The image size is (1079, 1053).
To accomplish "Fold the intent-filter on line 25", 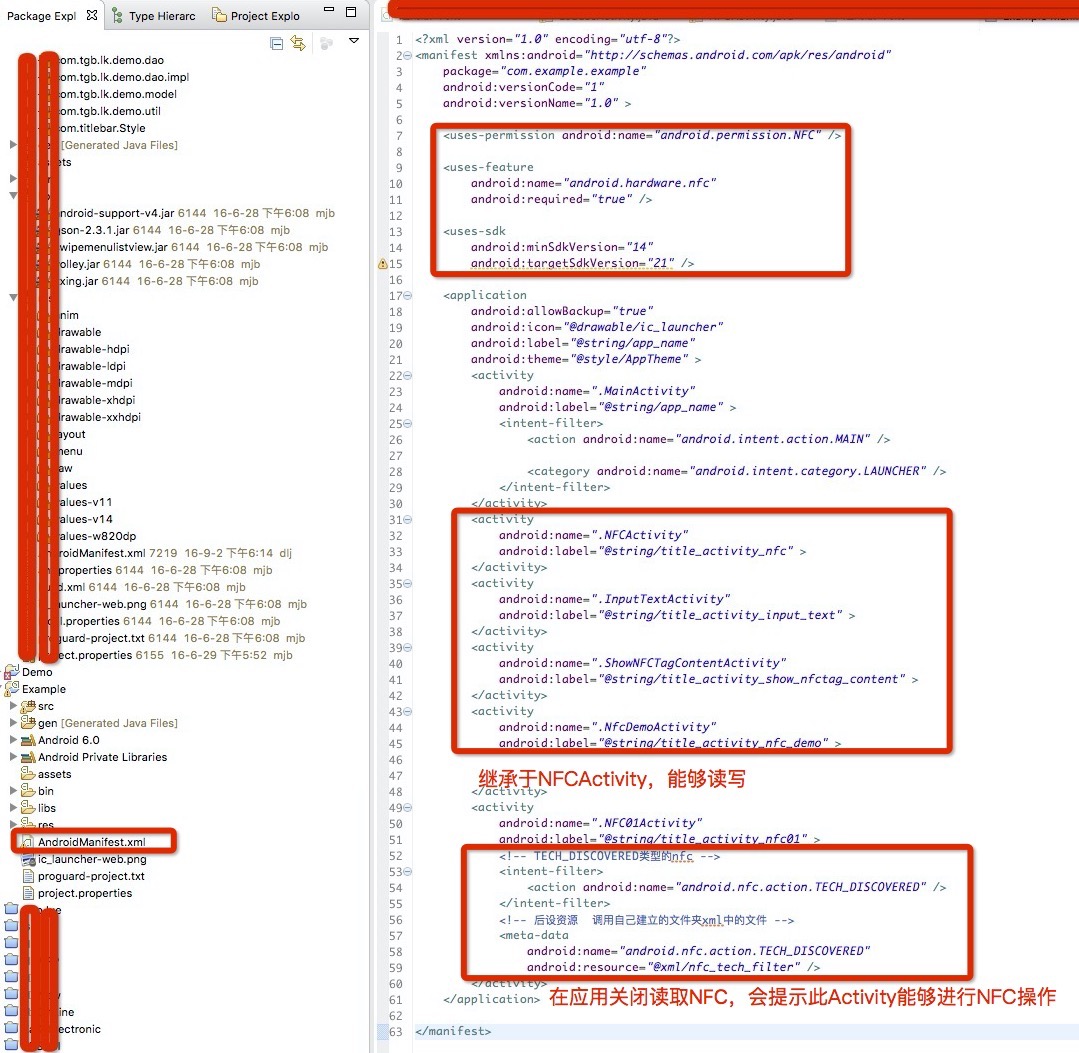I will pos(407,423).
